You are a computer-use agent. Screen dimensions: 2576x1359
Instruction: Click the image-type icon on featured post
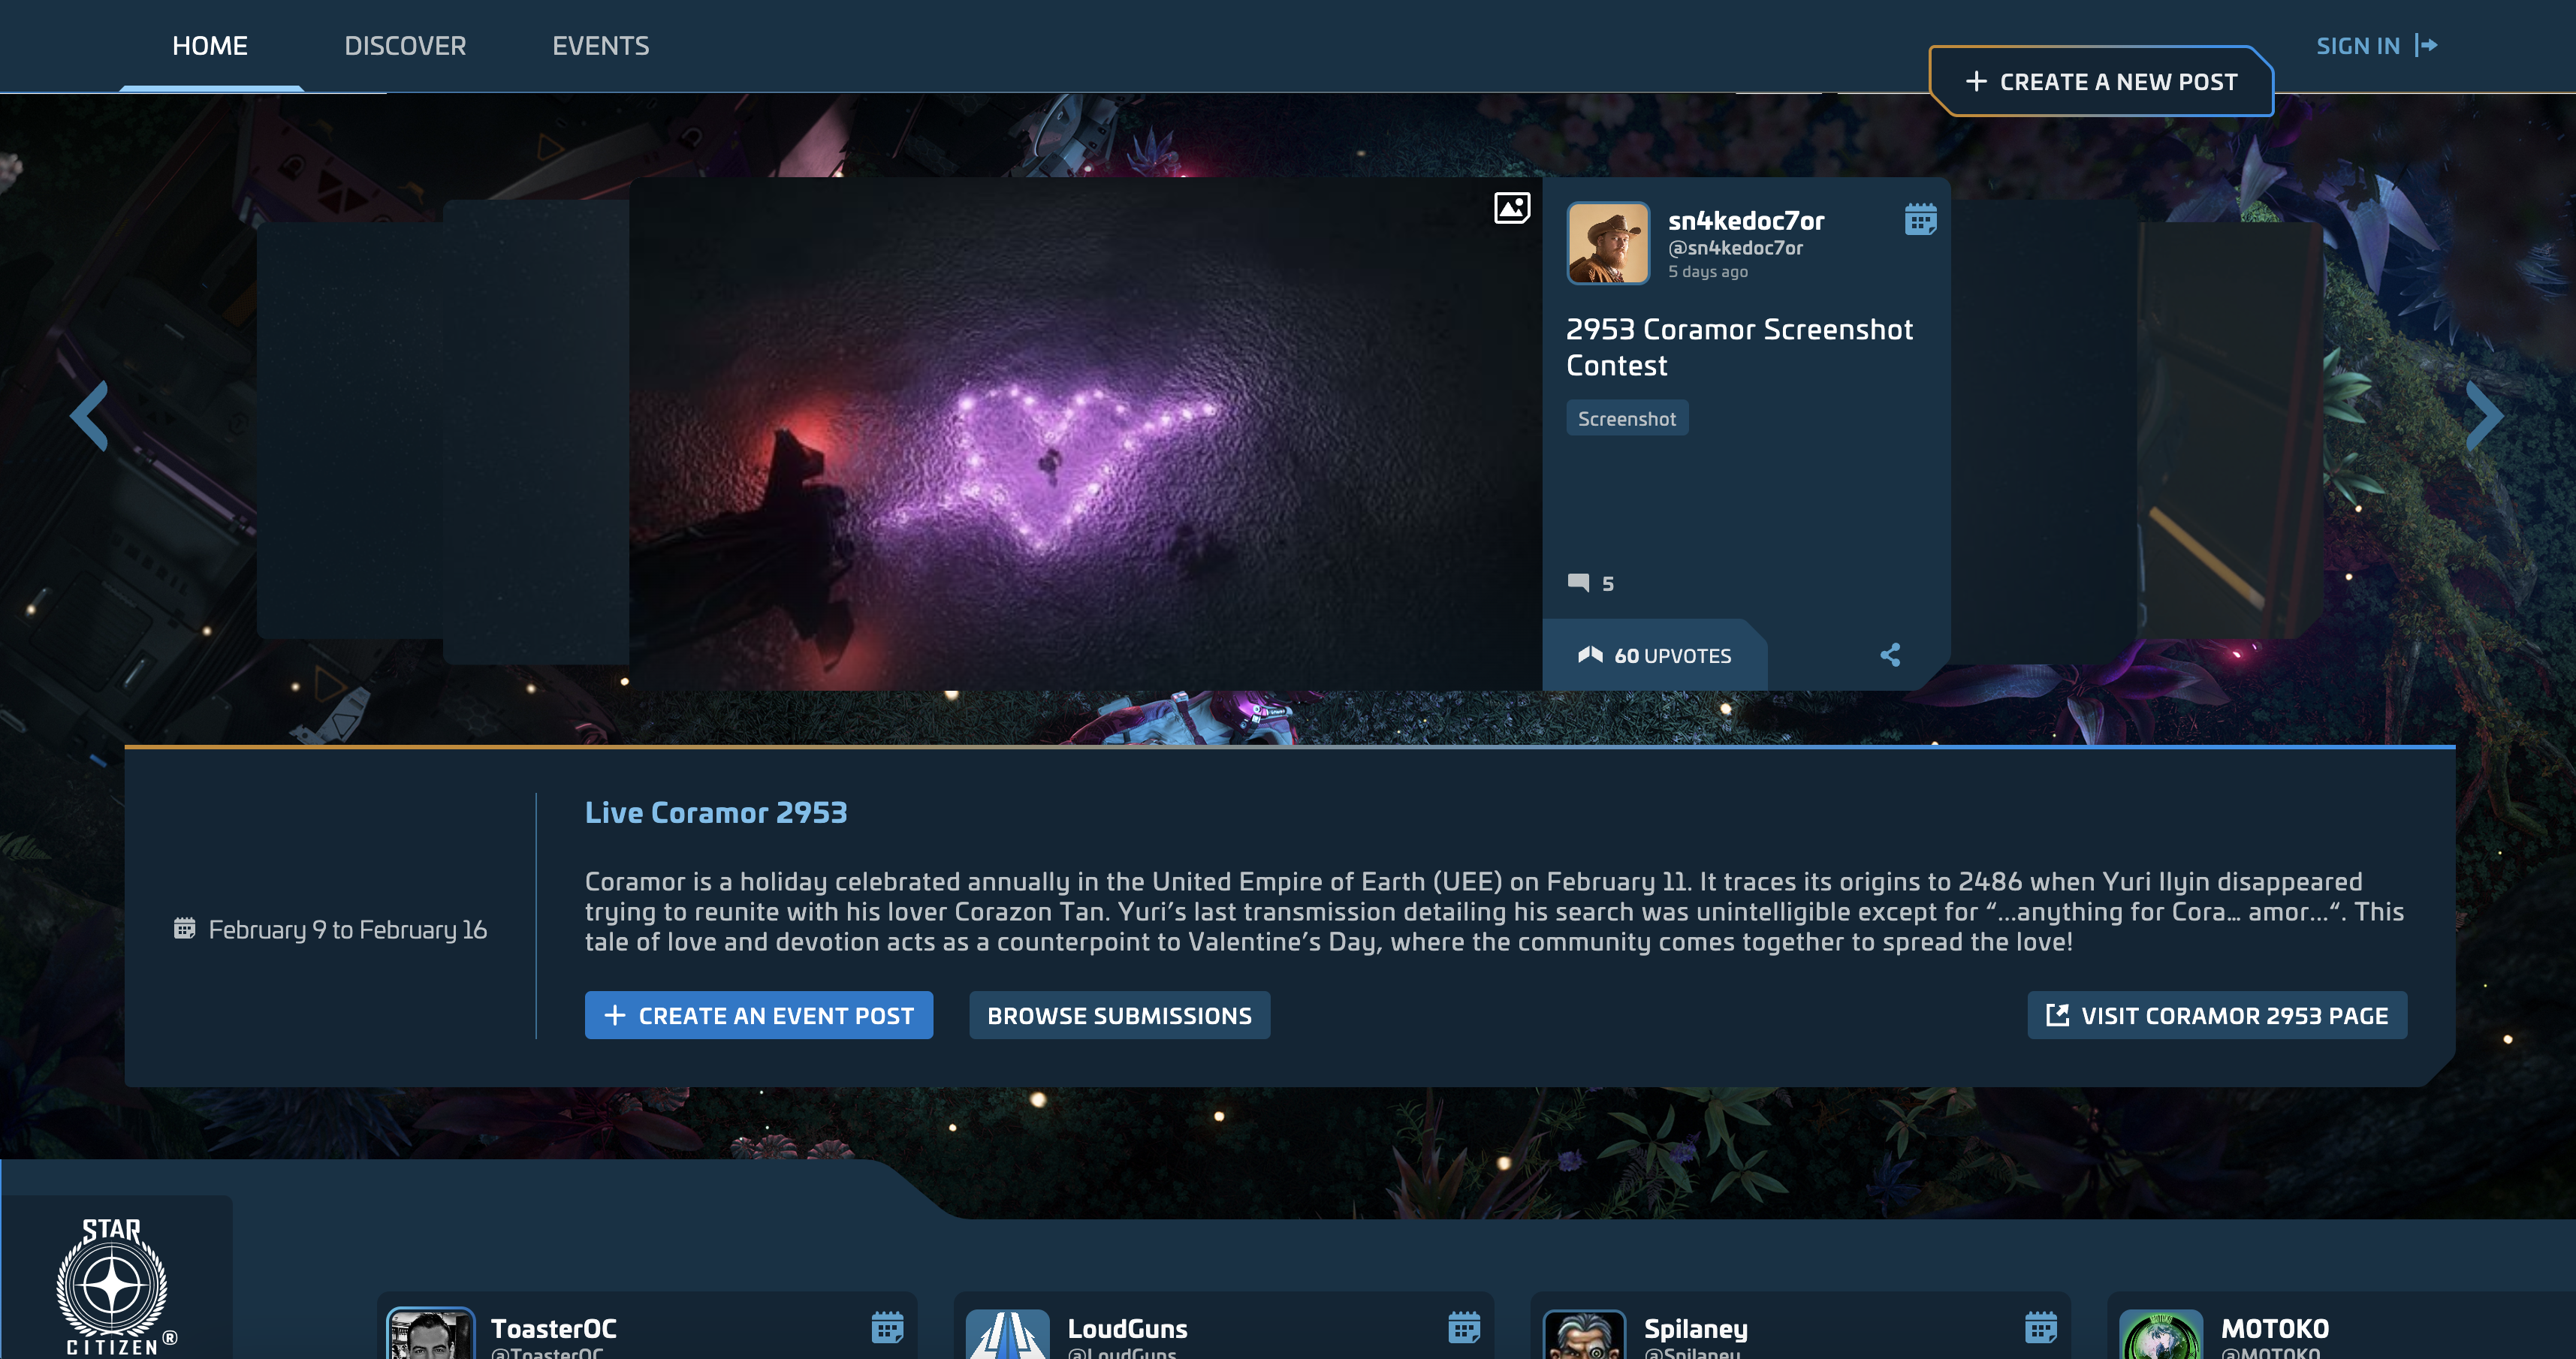point(1511,208)
